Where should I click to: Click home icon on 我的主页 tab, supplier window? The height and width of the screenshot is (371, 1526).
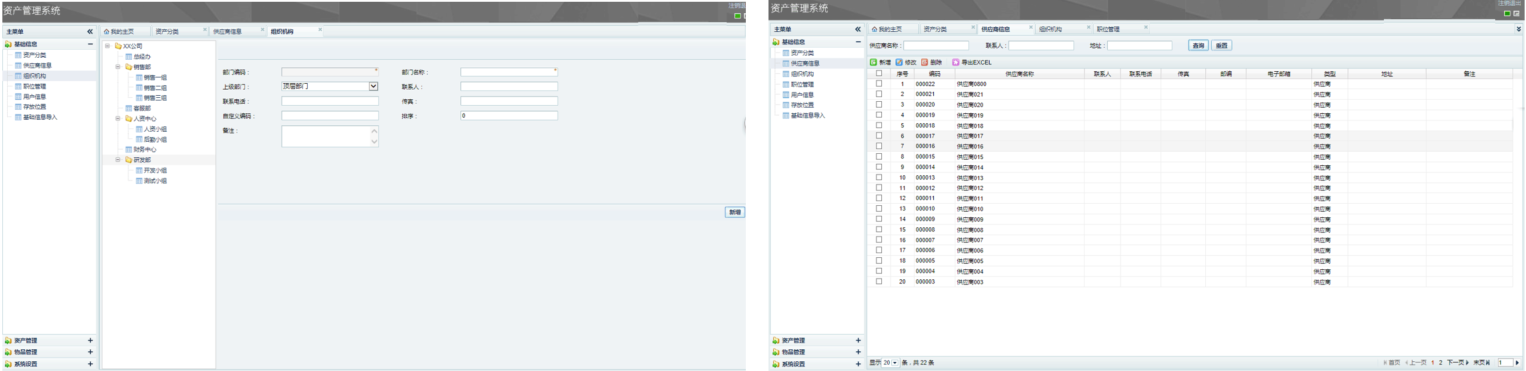[x=875, y=30]
